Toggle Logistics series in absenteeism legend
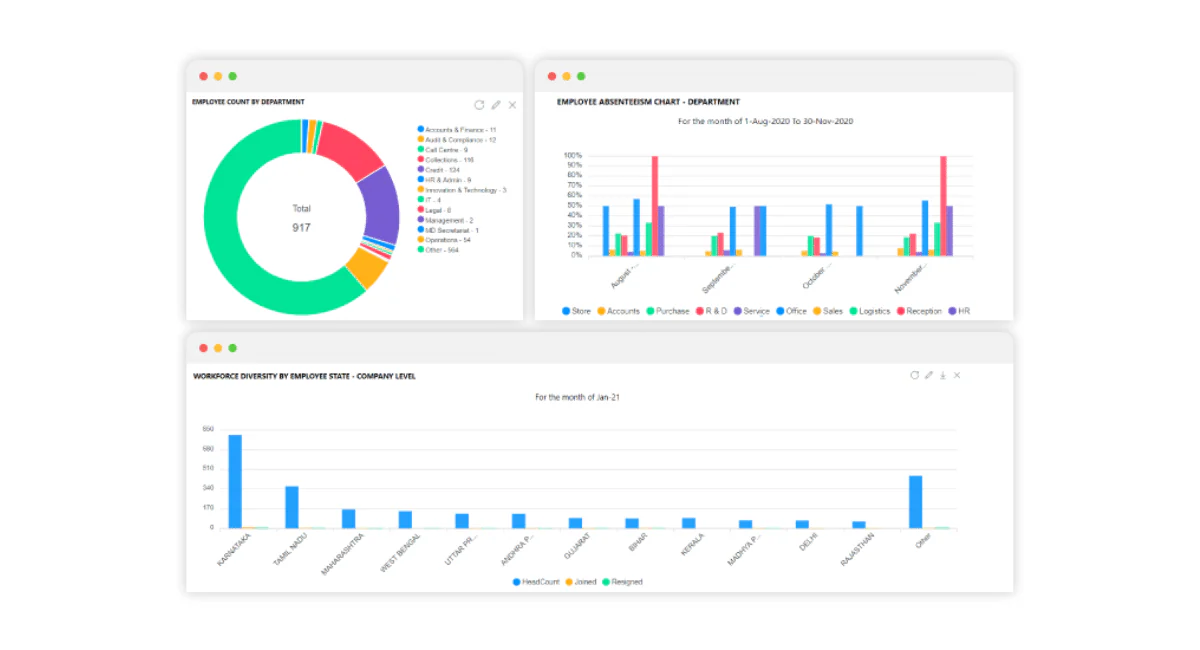1200x650 pixels. [869, 311]
